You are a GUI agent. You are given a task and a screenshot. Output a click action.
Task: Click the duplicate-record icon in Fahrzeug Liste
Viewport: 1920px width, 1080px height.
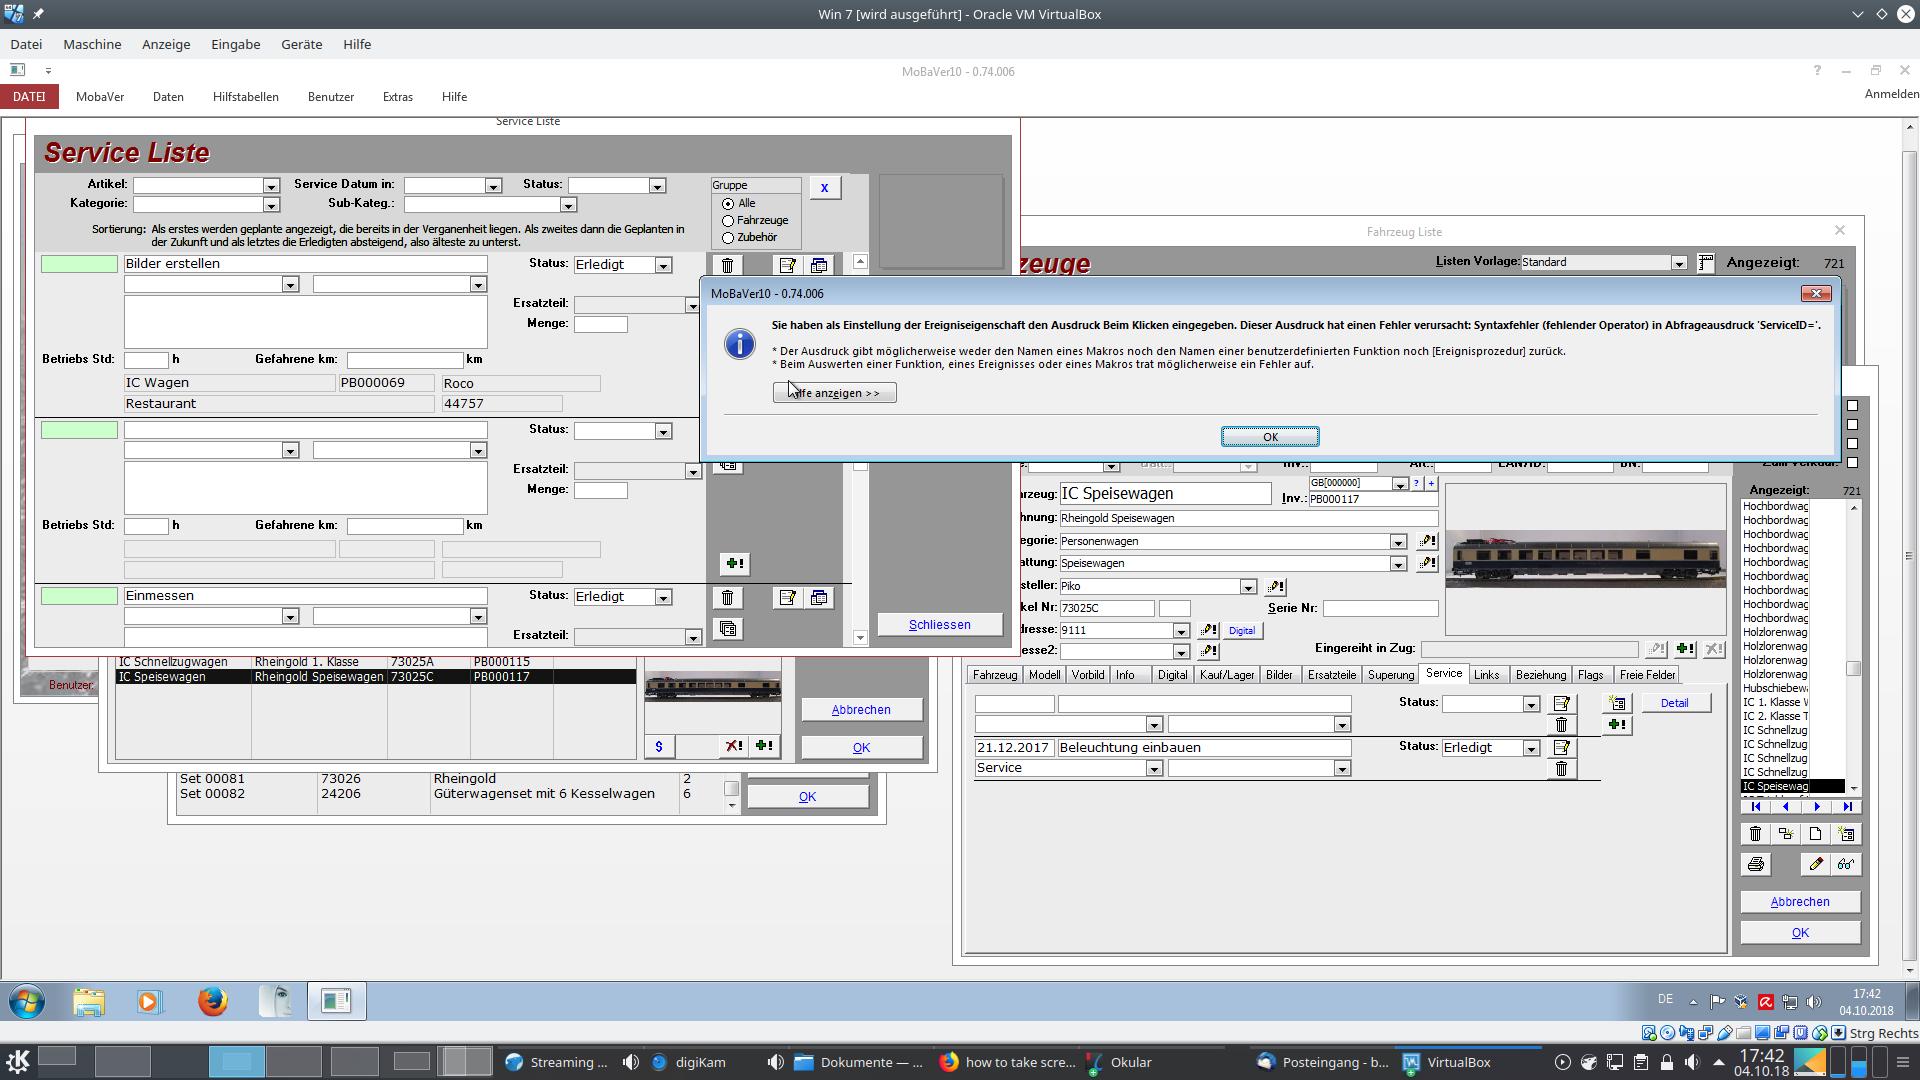point(1786,834)
